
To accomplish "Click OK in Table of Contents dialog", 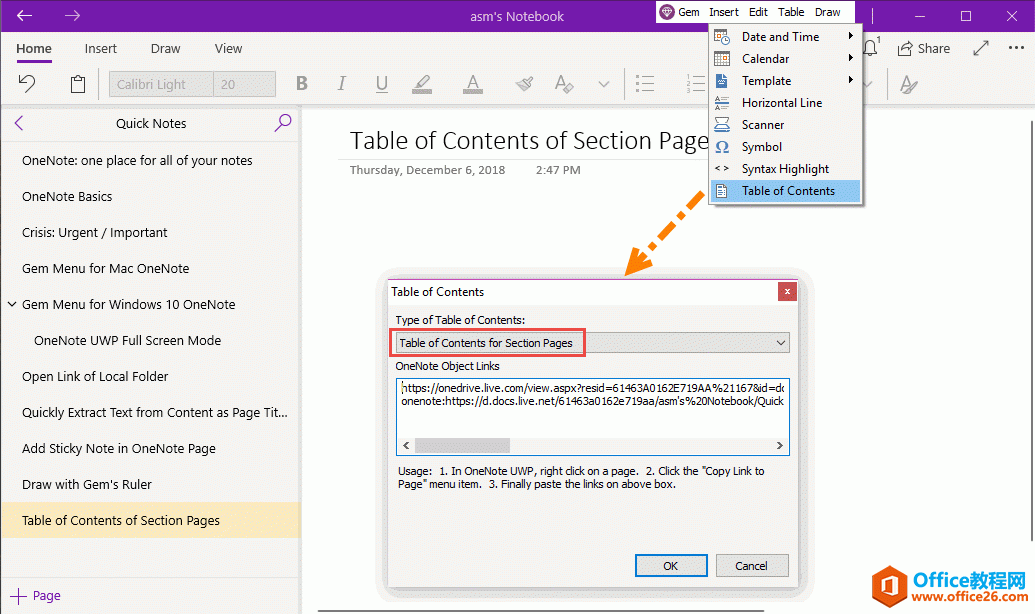I will click(x=671, y=566).
